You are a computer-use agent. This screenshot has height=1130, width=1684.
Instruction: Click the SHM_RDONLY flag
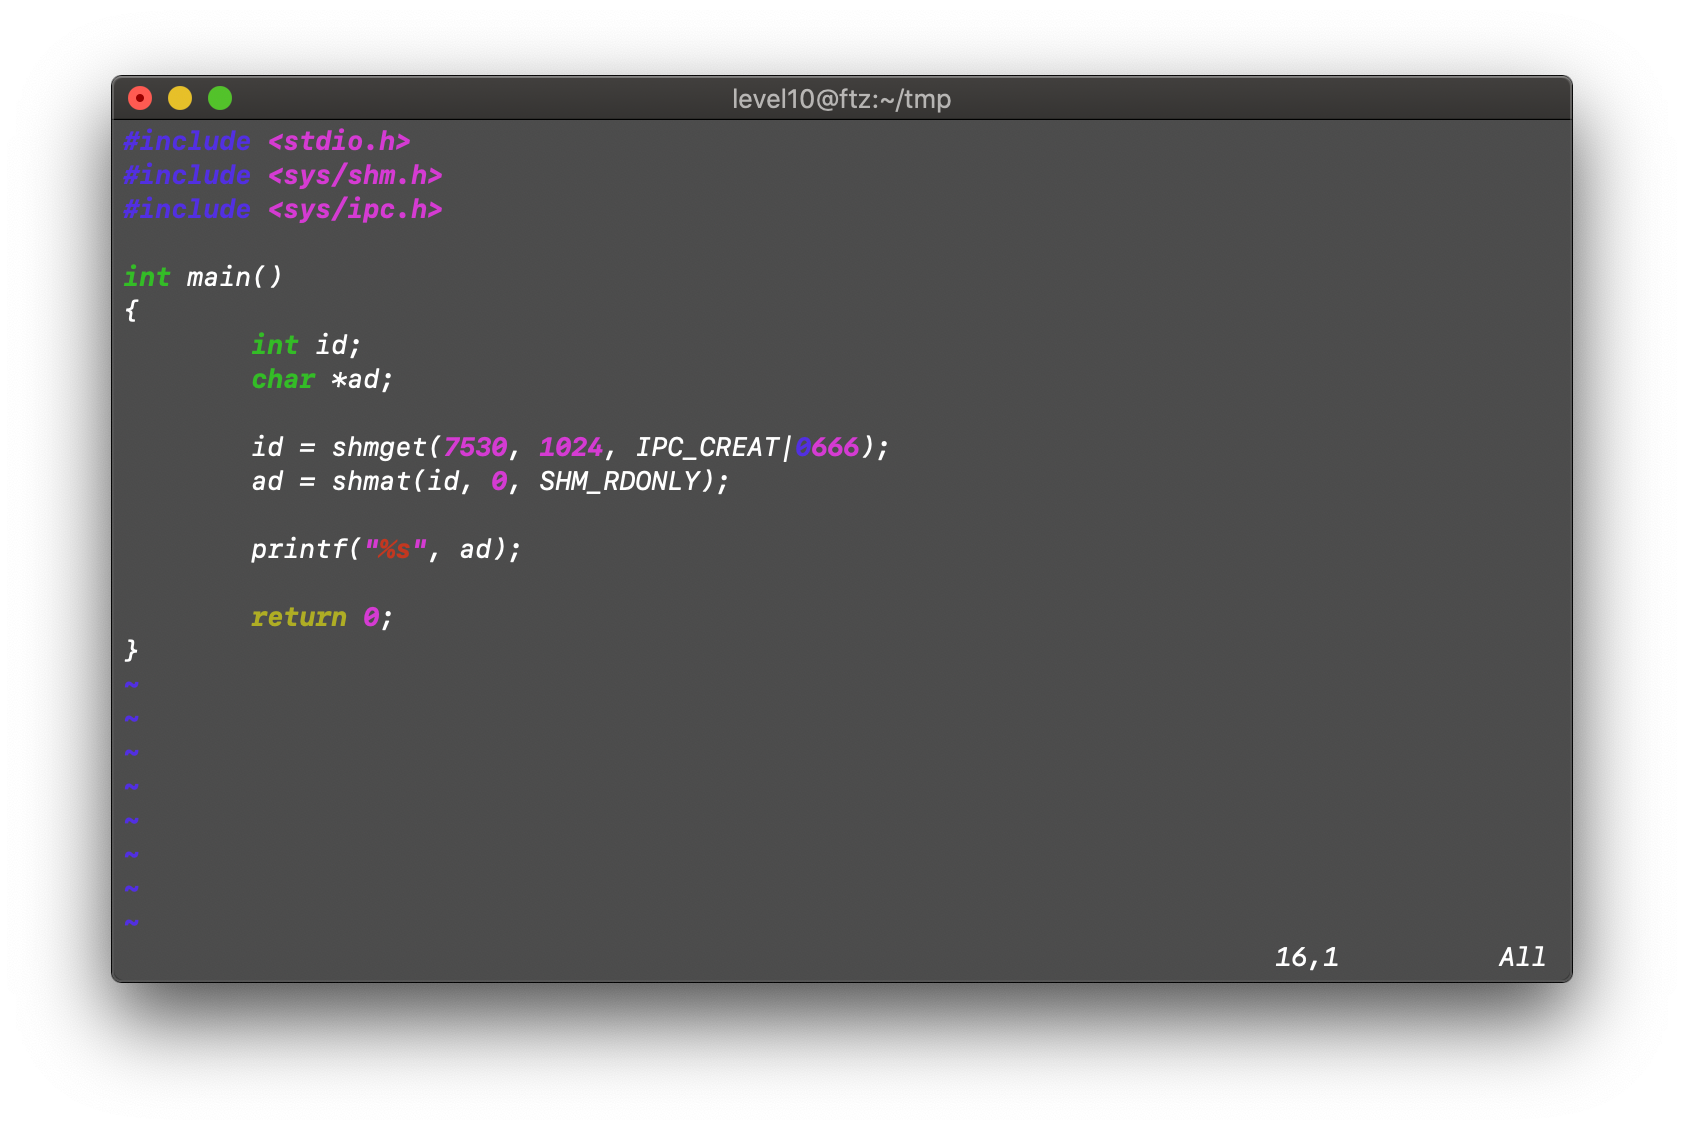tap(619, 481)
